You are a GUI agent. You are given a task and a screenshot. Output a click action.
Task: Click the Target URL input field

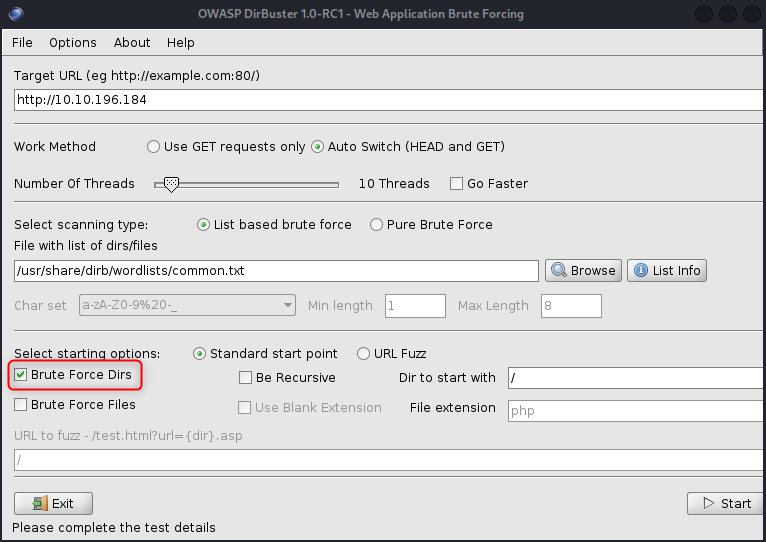[388, 100]
